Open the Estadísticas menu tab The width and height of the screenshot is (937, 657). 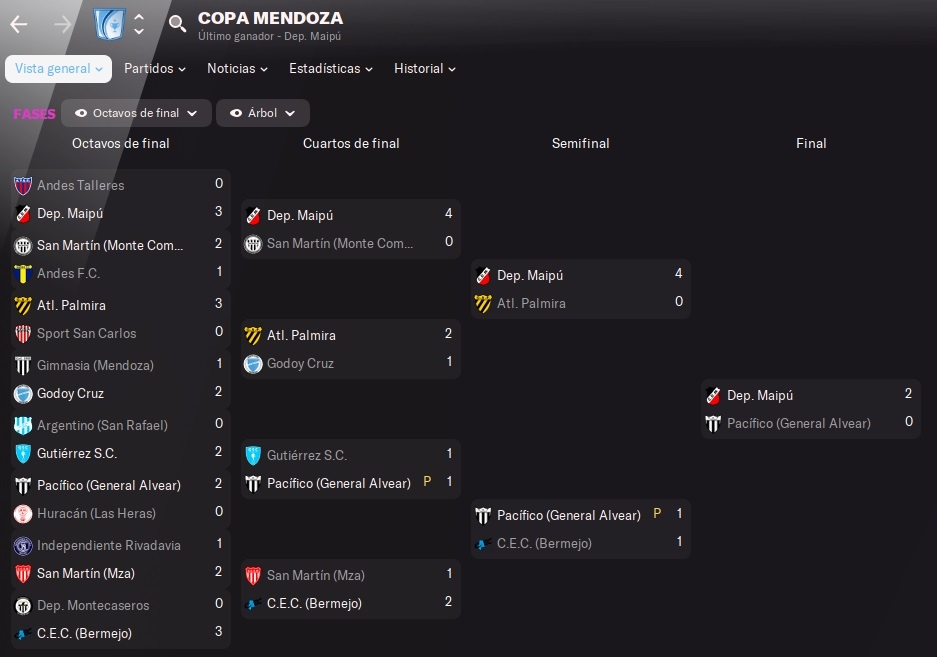click(331, 69)
